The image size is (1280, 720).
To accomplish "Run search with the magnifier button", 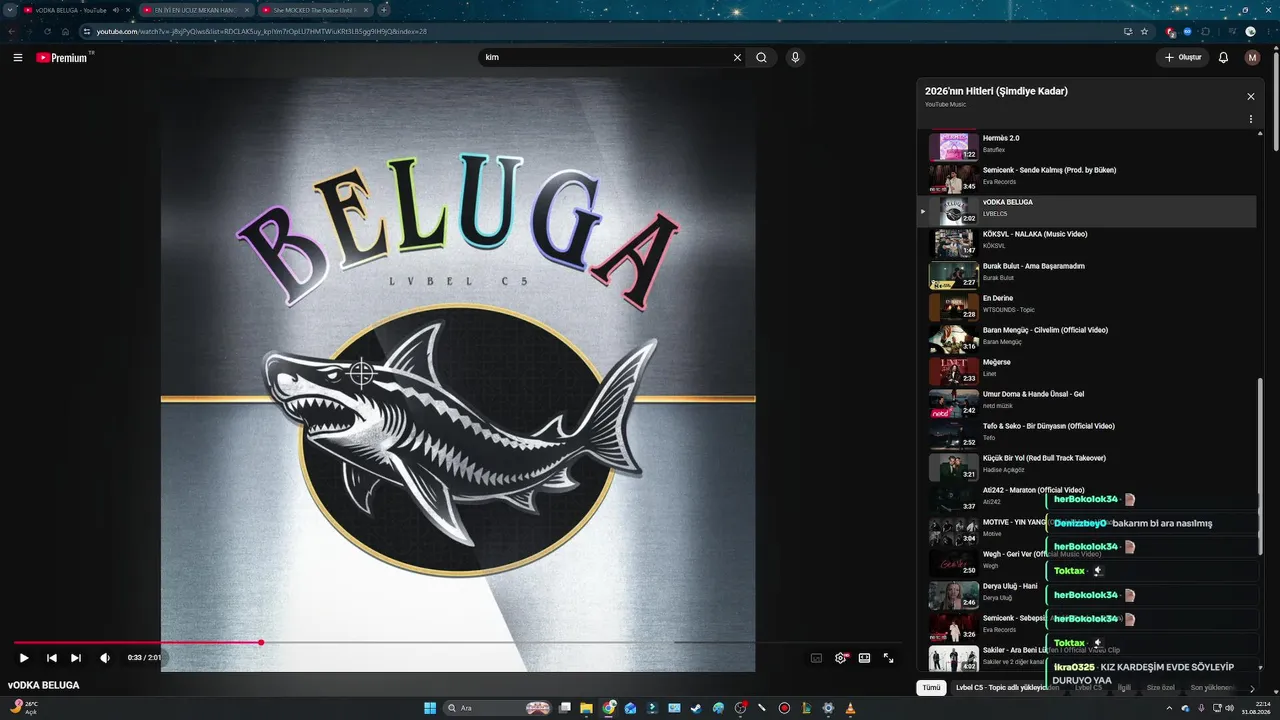I will pos(761,58).
